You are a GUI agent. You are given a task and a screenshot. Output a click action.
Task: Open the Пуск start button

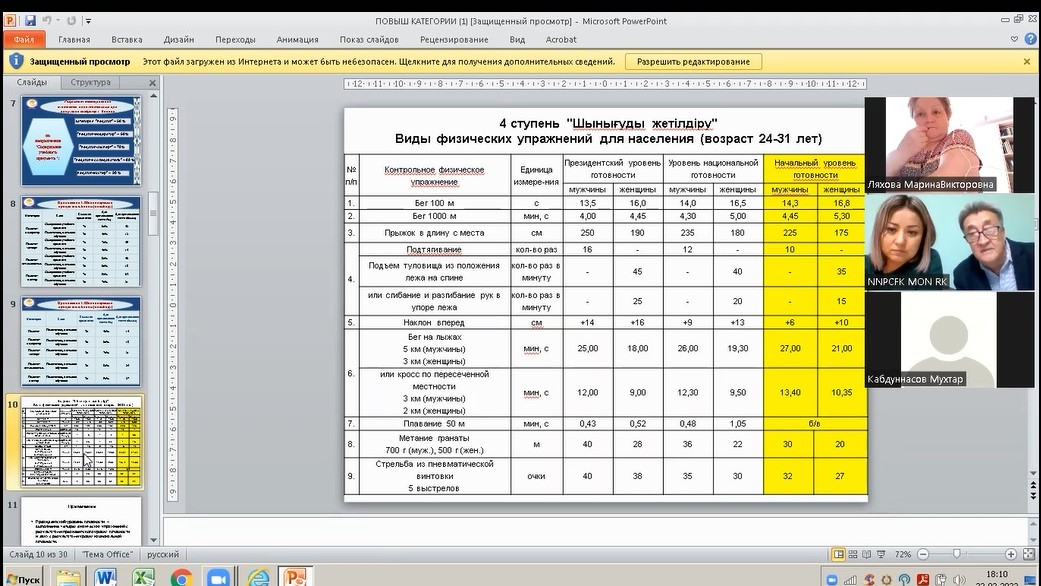click(24, 579)
